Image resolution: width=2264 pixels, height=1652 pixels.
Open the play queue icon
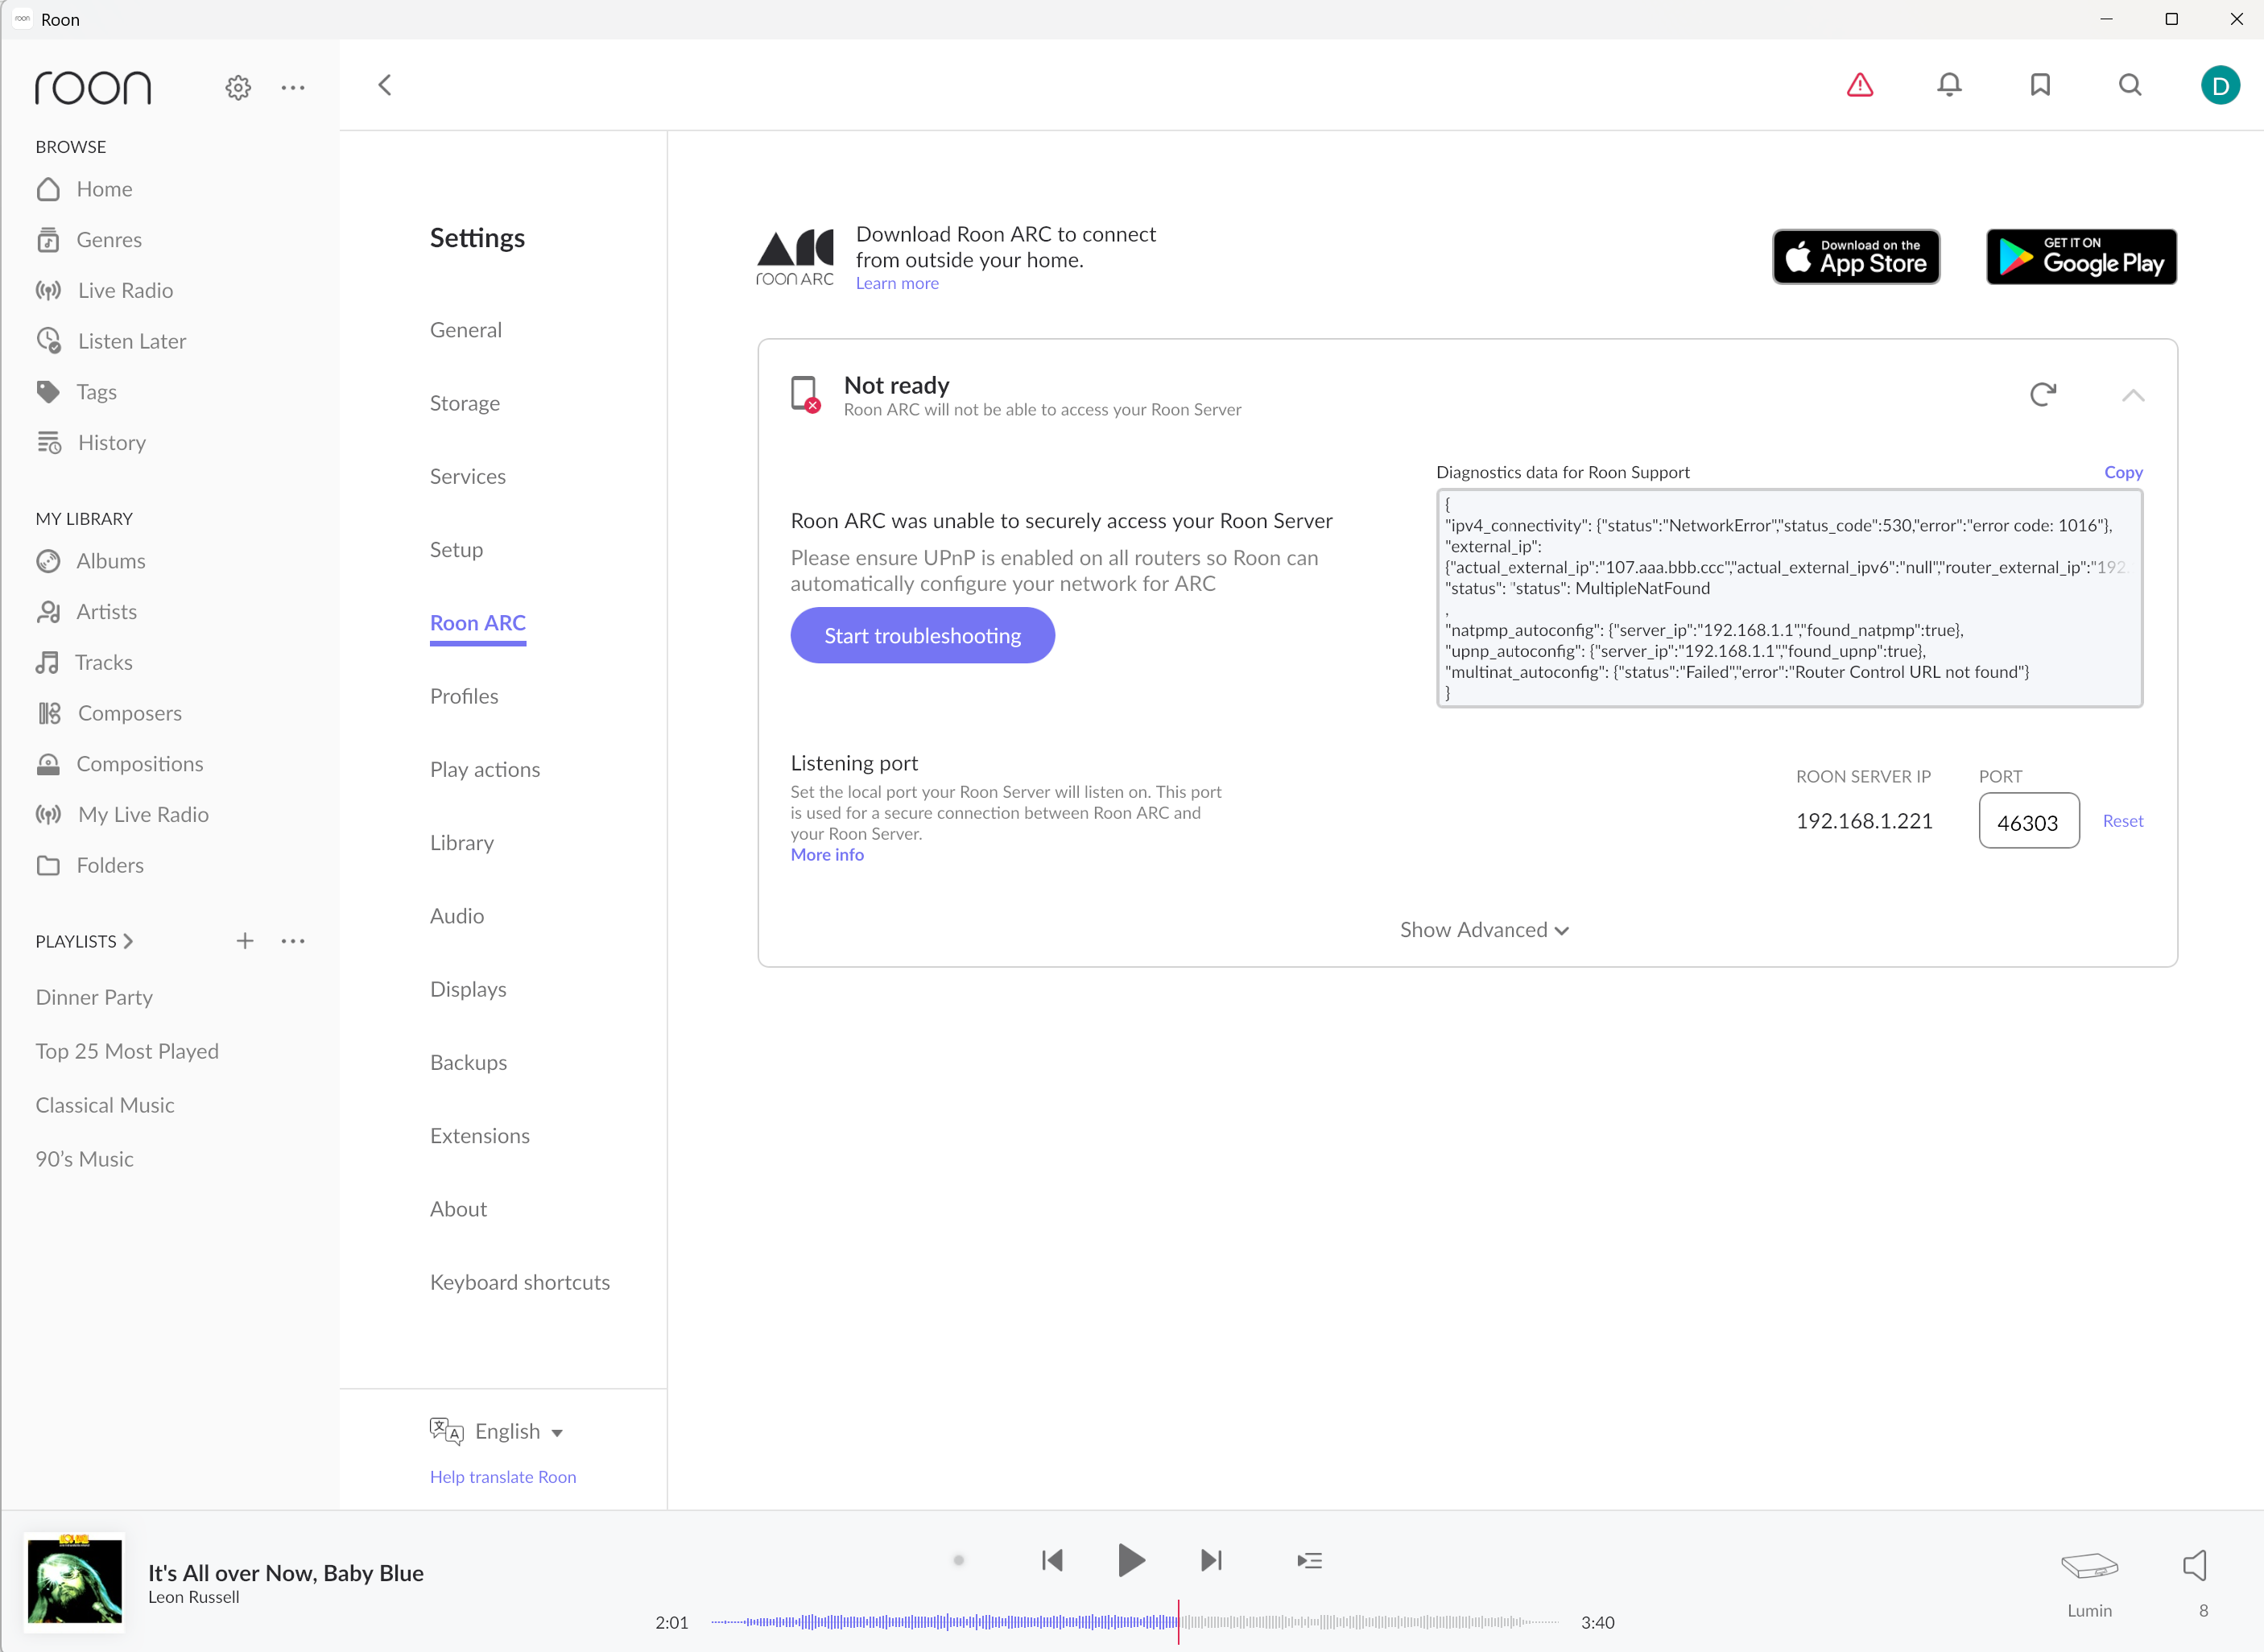tap(1309, 1560)
